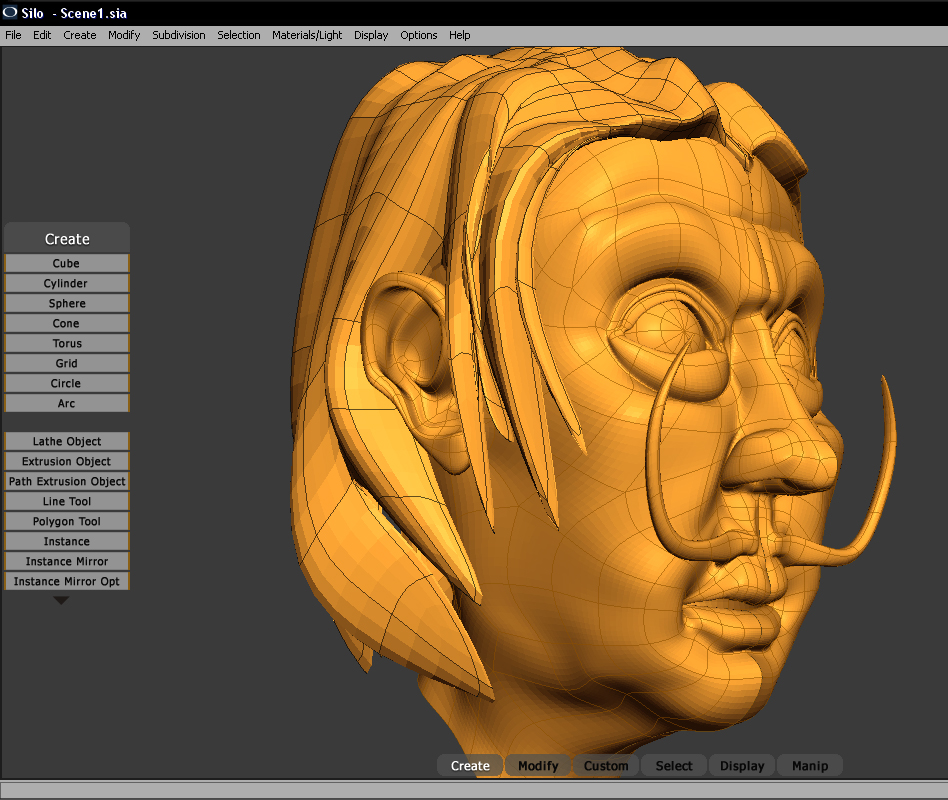
Task: Click the Create panel header
Action: tap(67, 238)
